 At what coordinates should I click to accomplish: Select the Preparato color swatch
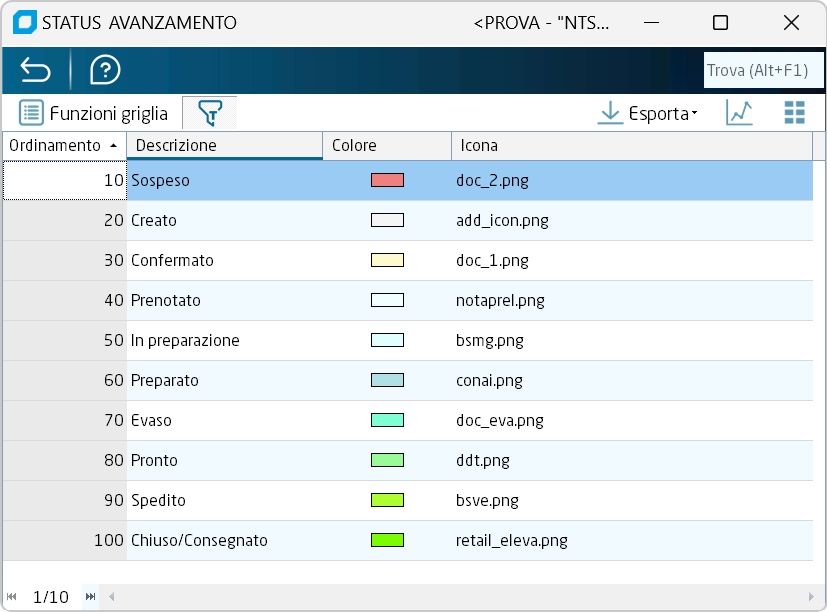(x=387, y=380)
